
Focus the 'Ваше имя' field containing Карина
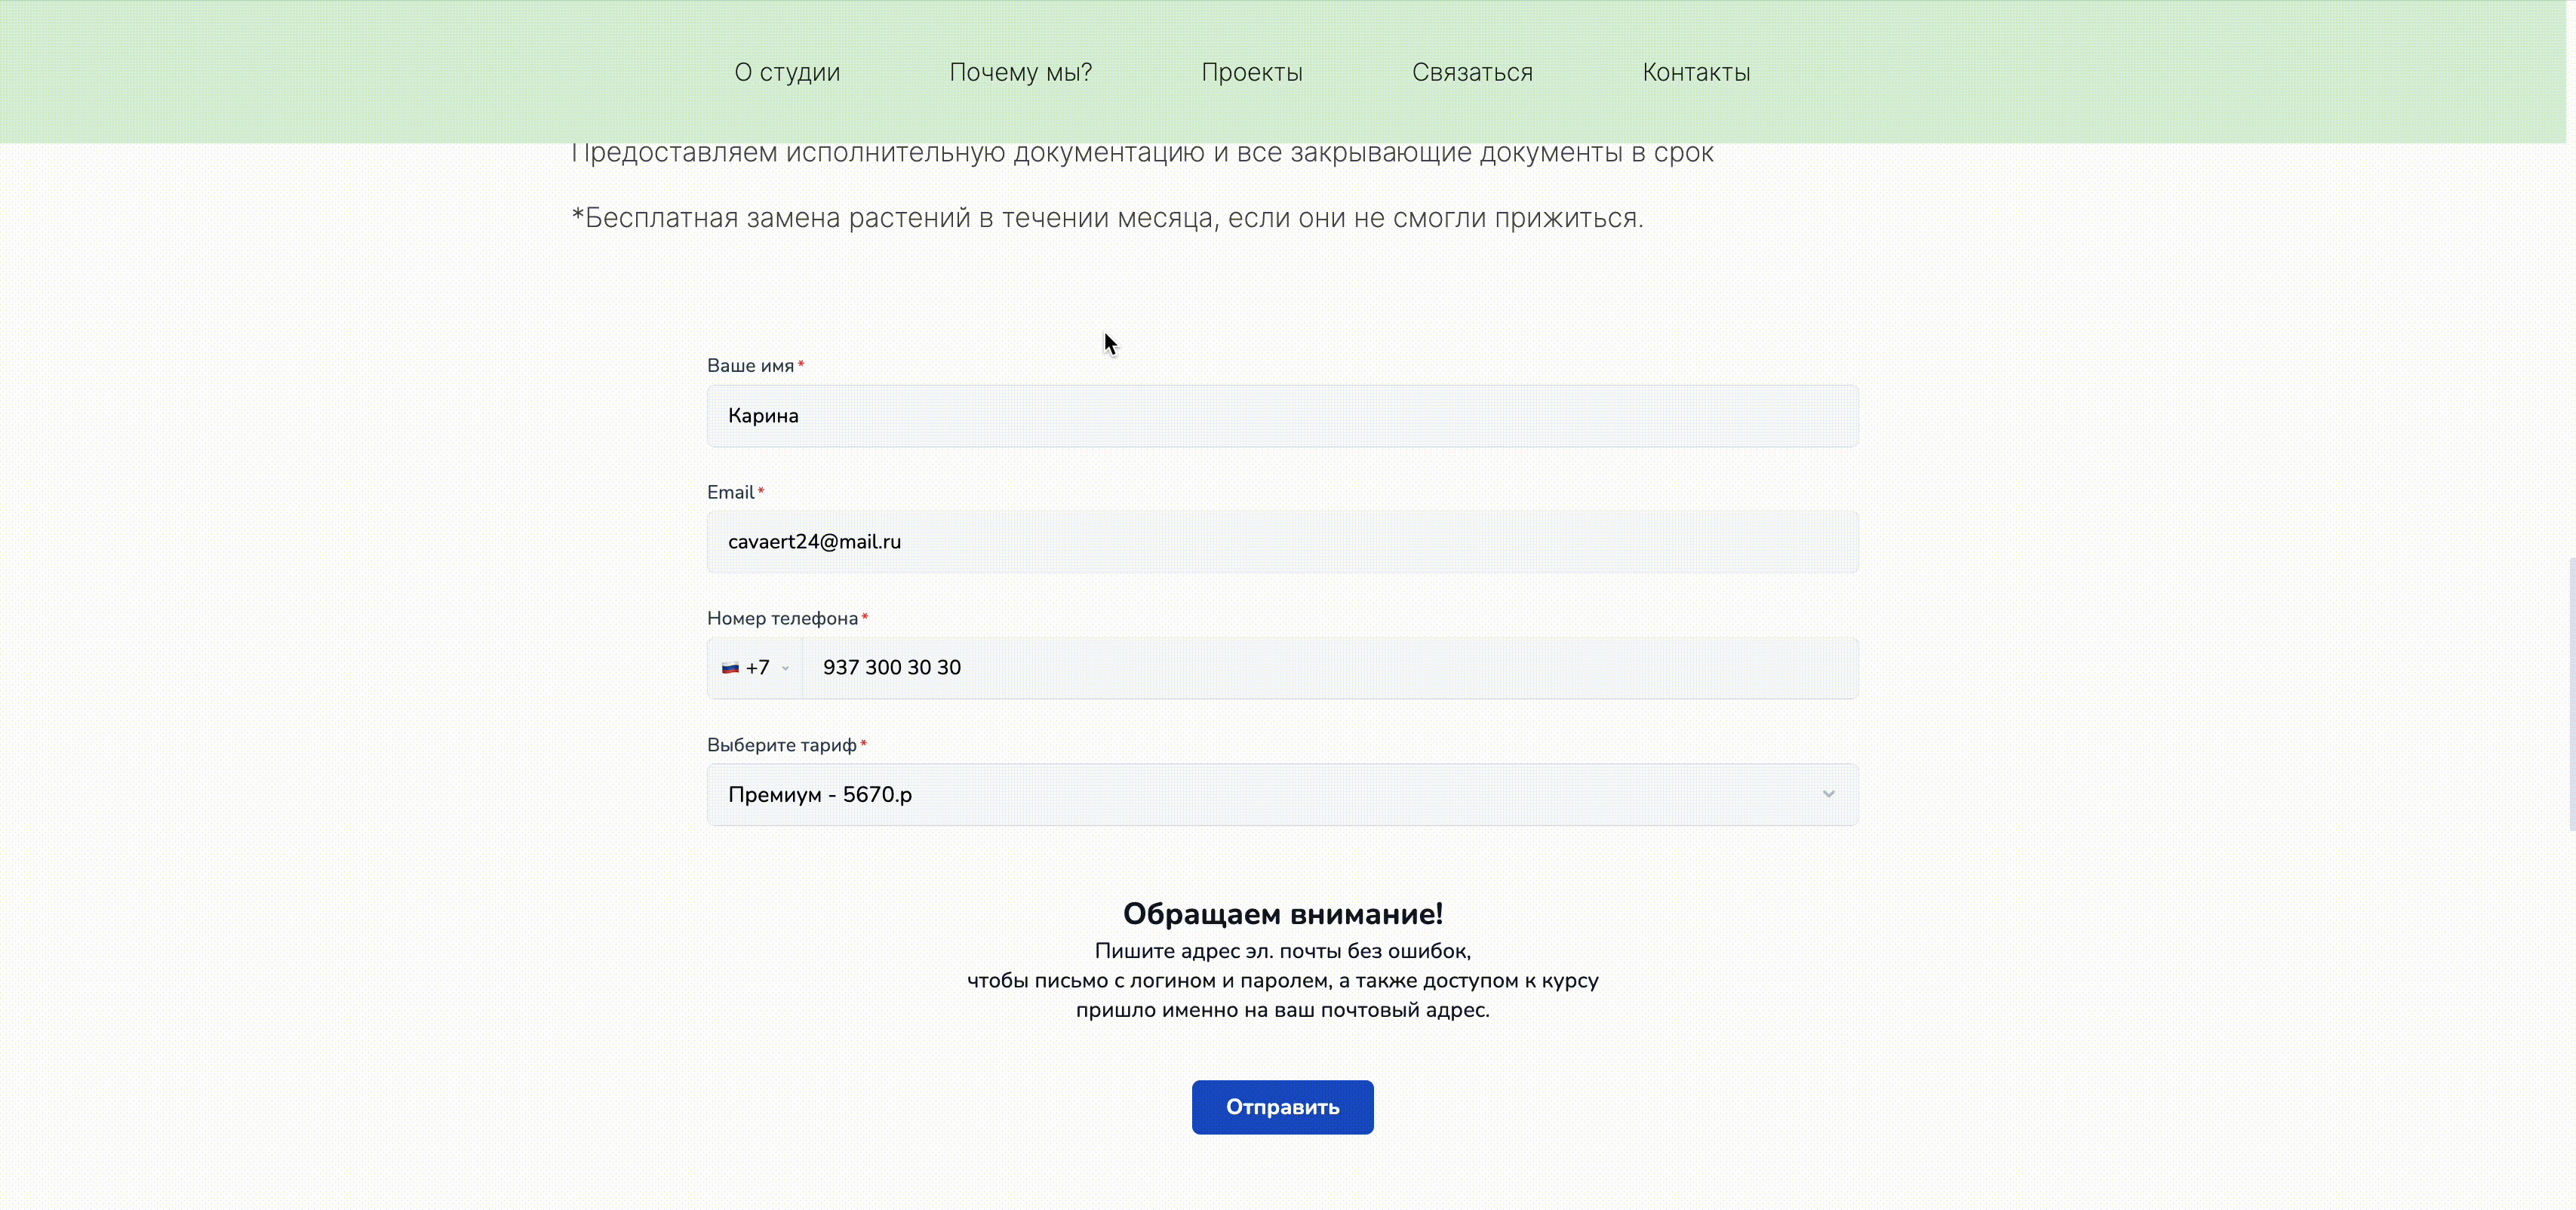coord(1282,416)
